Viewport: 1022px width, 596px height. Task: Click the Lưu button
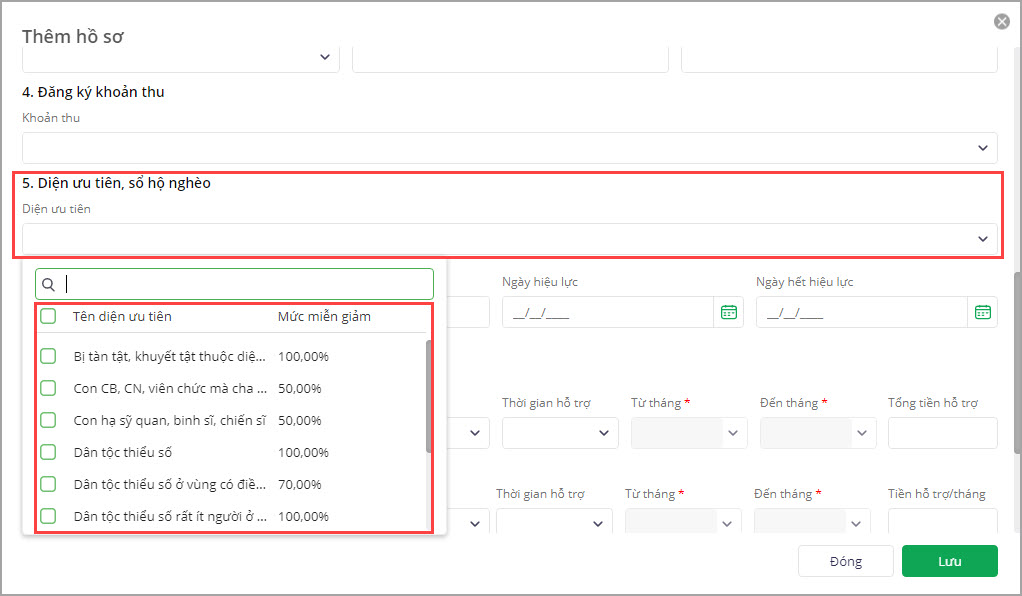949,561
